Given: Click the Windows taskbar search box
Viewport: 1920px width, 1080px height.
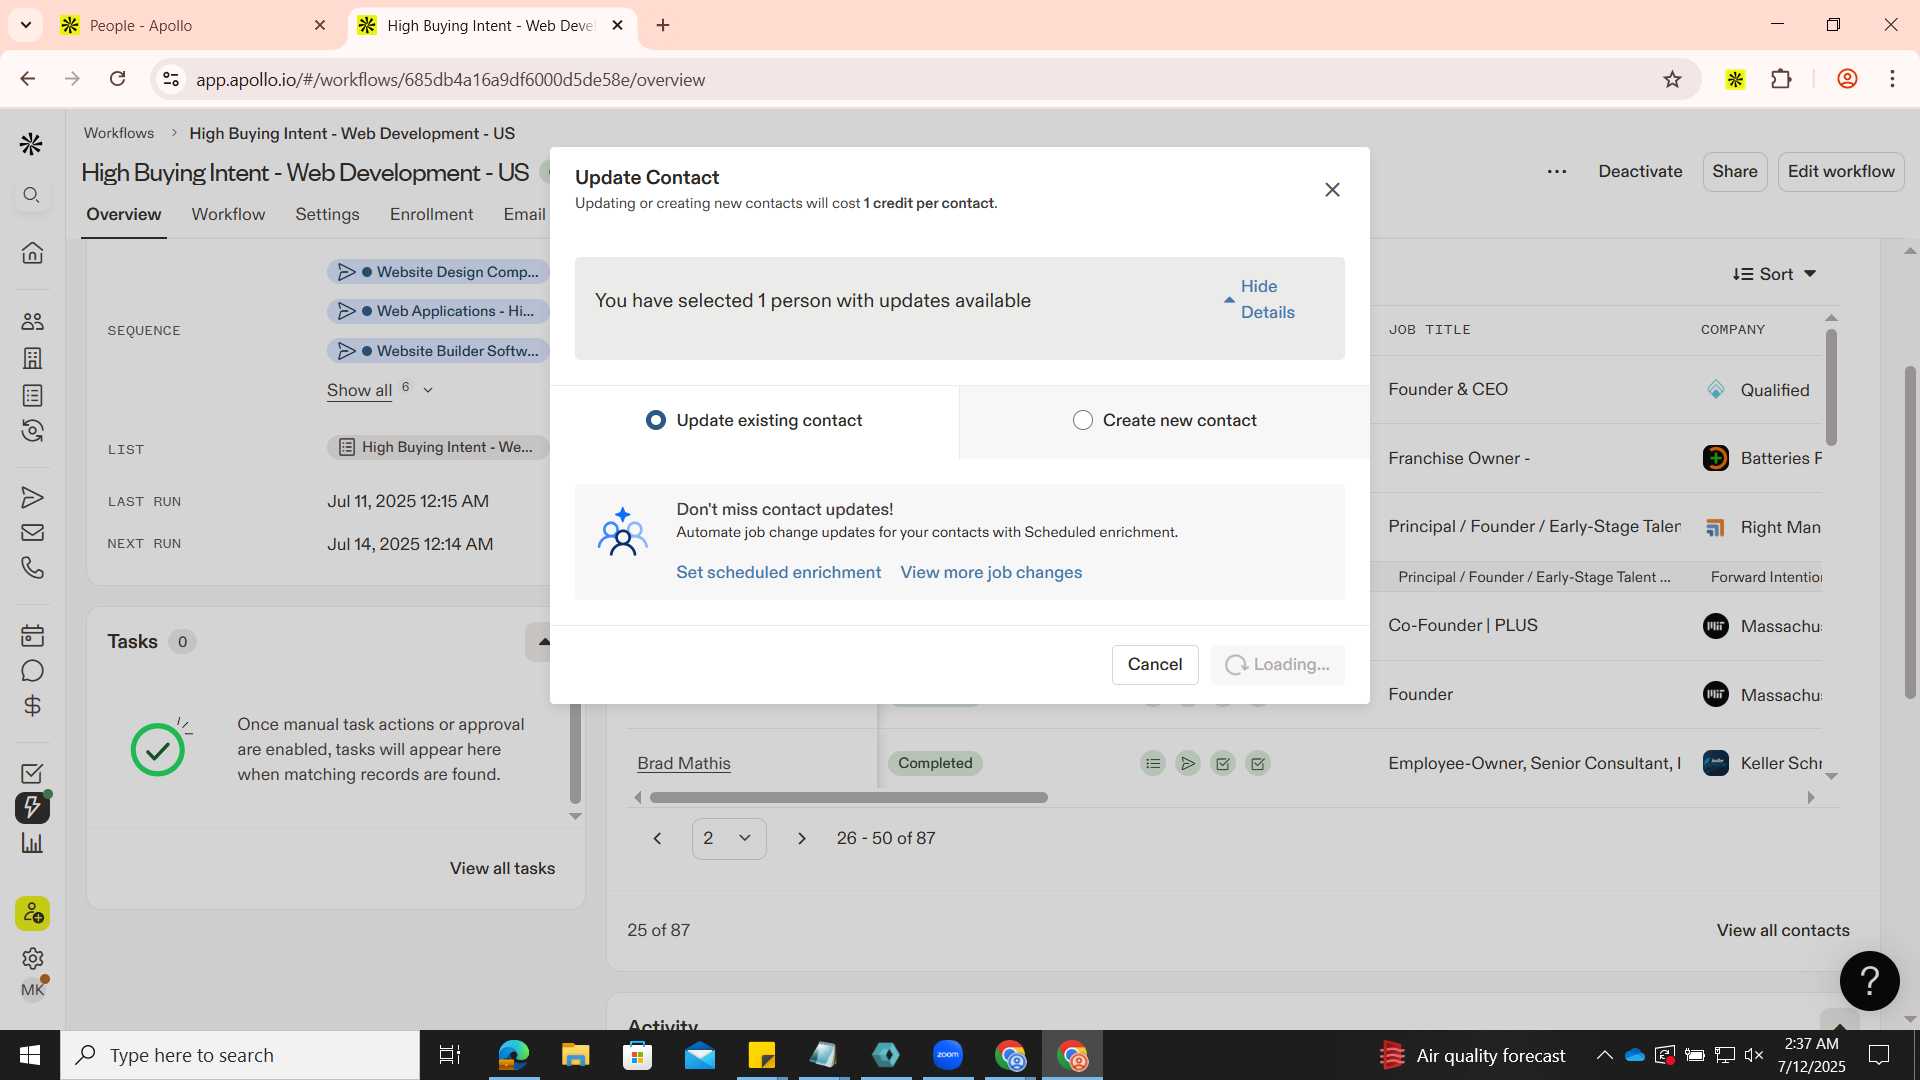Looking at the screenshot, I should point(240,1055).
